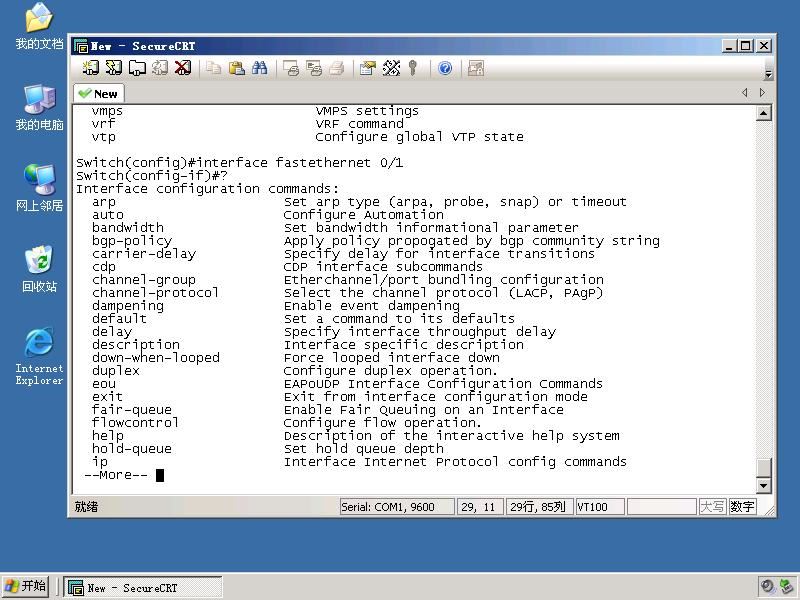Click the 'carrier-delay' command text
The height and width of the screenshot is (600, 800).
tap(144, 254)
